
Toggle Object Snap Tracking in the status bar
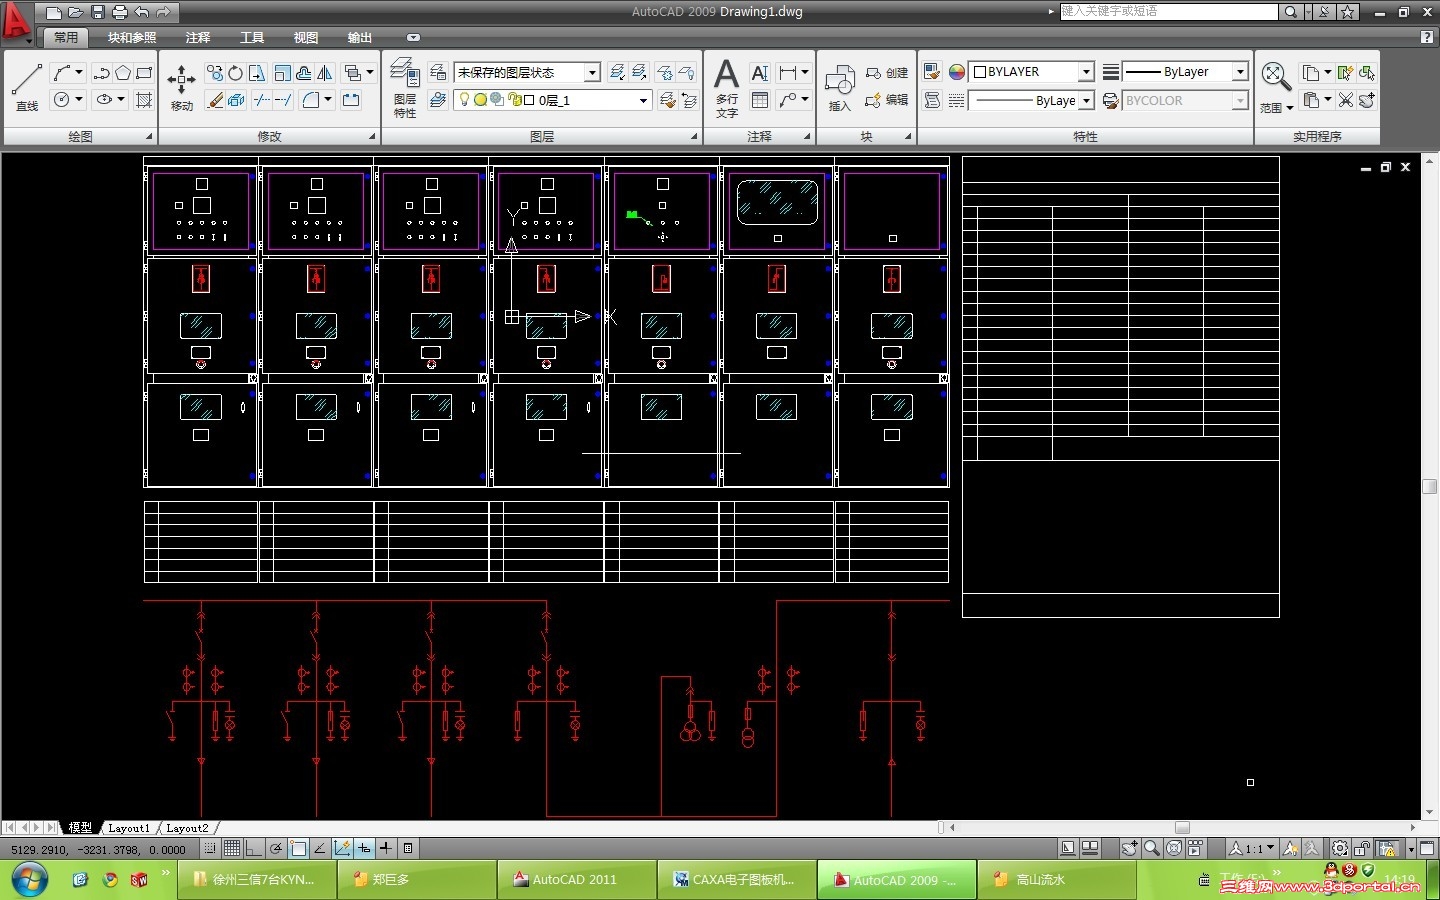click(320, 848)
